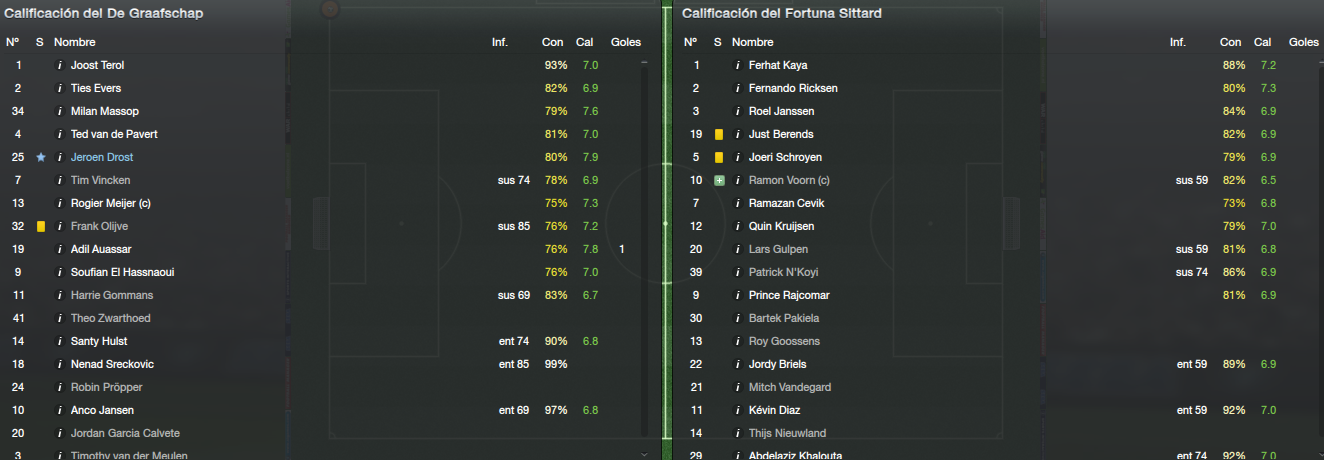The image size is (1324, 460).
Task: Click the info icon beside Jeroen Drost
Action: (59, 157)
